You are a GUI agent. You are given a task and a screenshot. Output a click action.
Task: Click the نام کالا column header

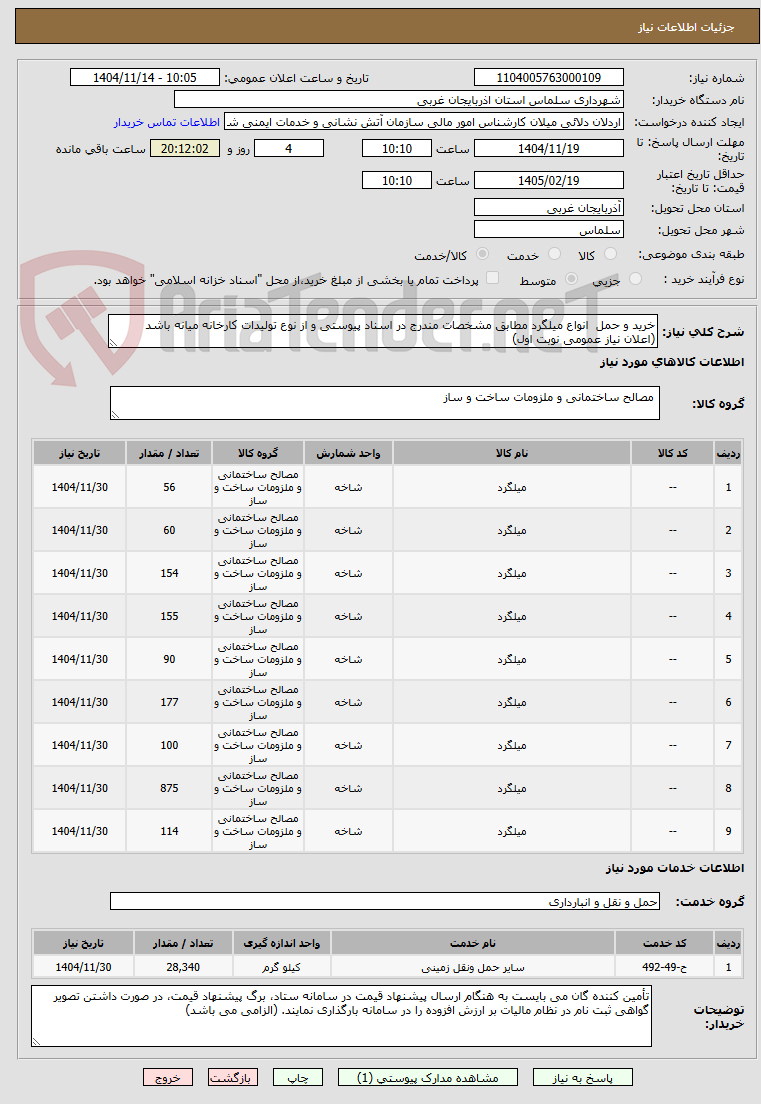pyautogui.click(x=512, y=453)
